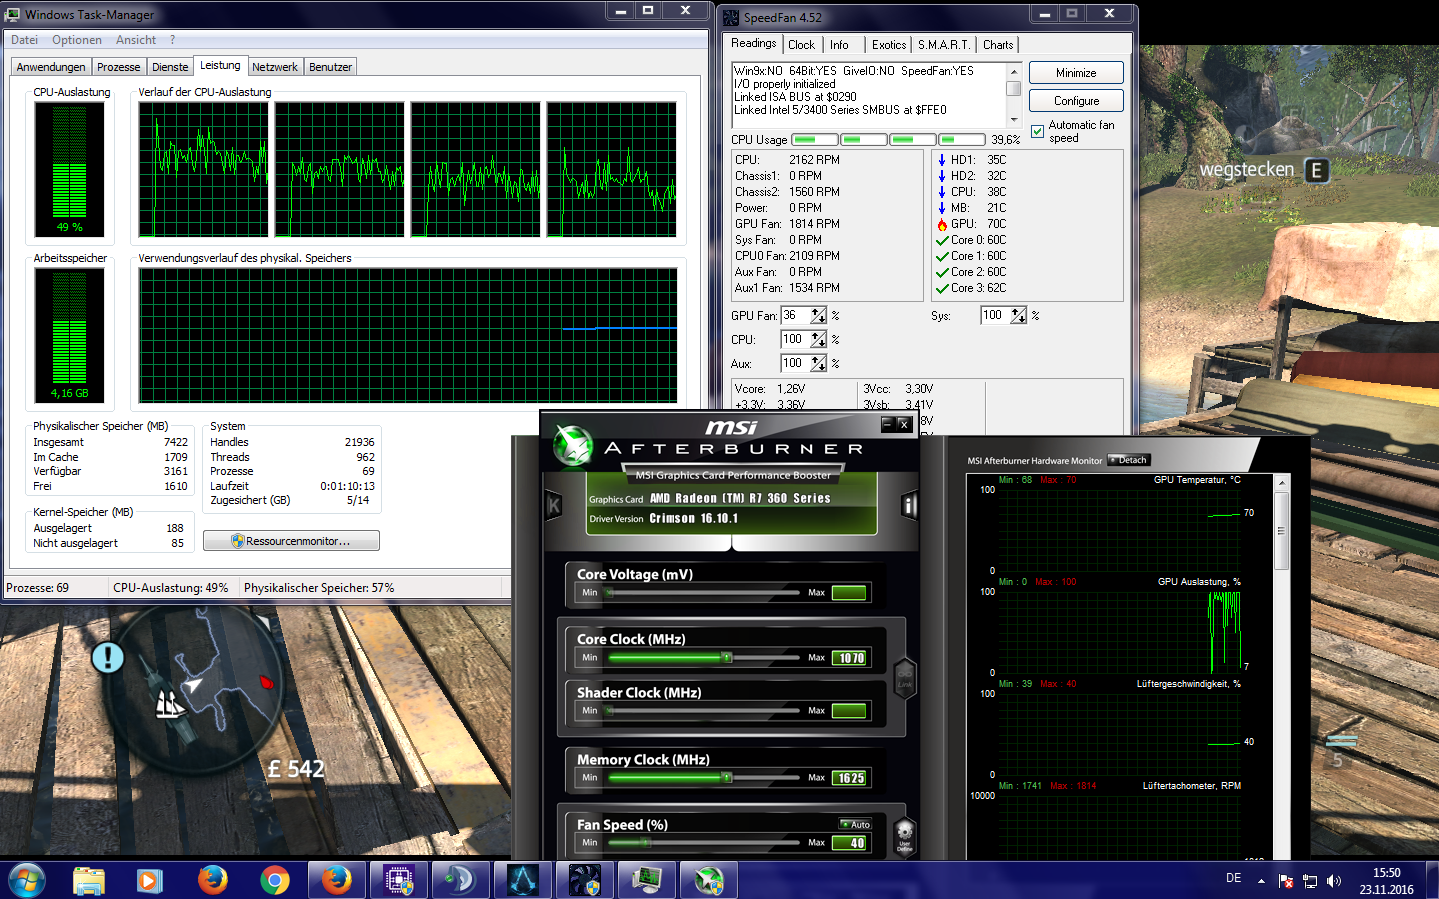This screenshot has height=899, width=1439.
Task: Switch to the Dienste tab
Action: tap(170, 67)
